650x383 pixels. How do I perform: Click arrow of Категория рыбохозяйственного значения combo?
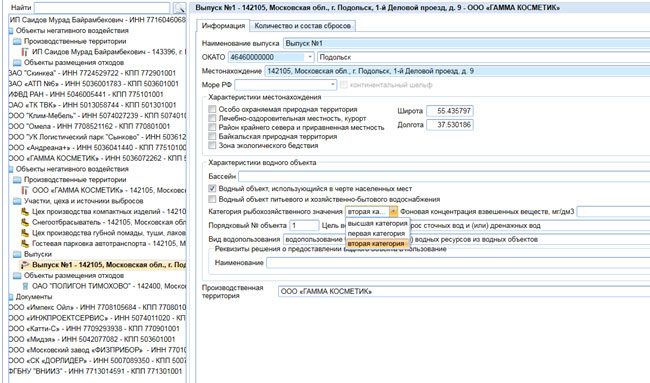393,212
